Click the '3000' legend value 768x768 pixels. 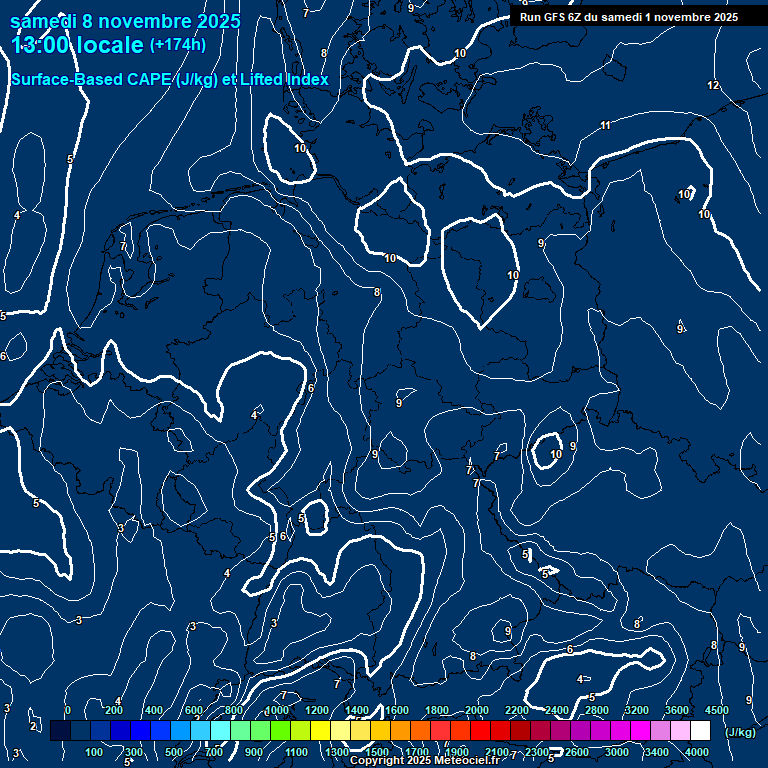pyautogui.click(x=617, y=752)
